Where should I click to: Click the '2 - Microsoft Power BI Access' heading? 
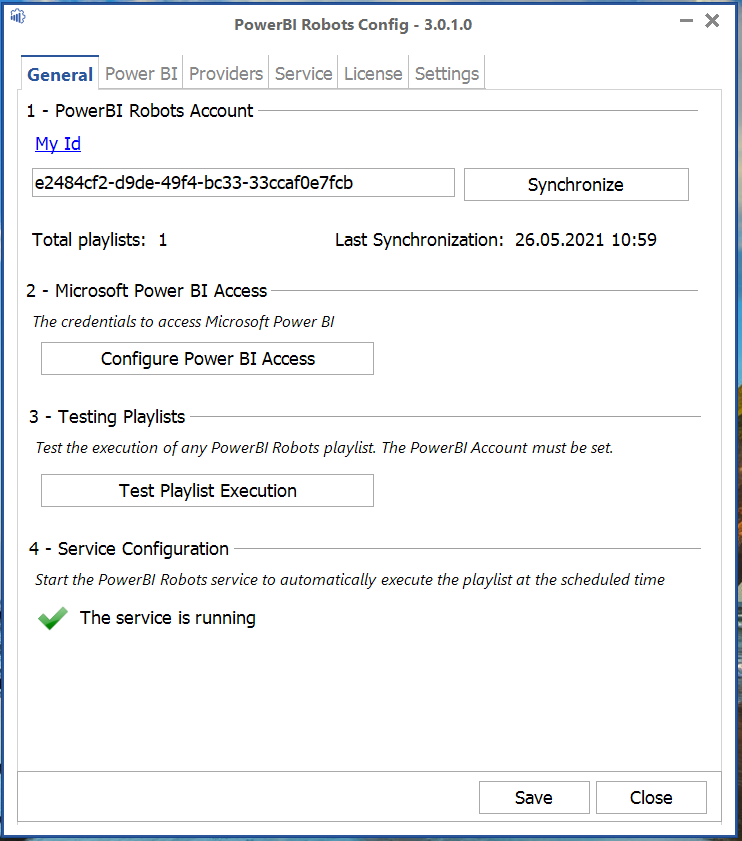click(146, 291)
